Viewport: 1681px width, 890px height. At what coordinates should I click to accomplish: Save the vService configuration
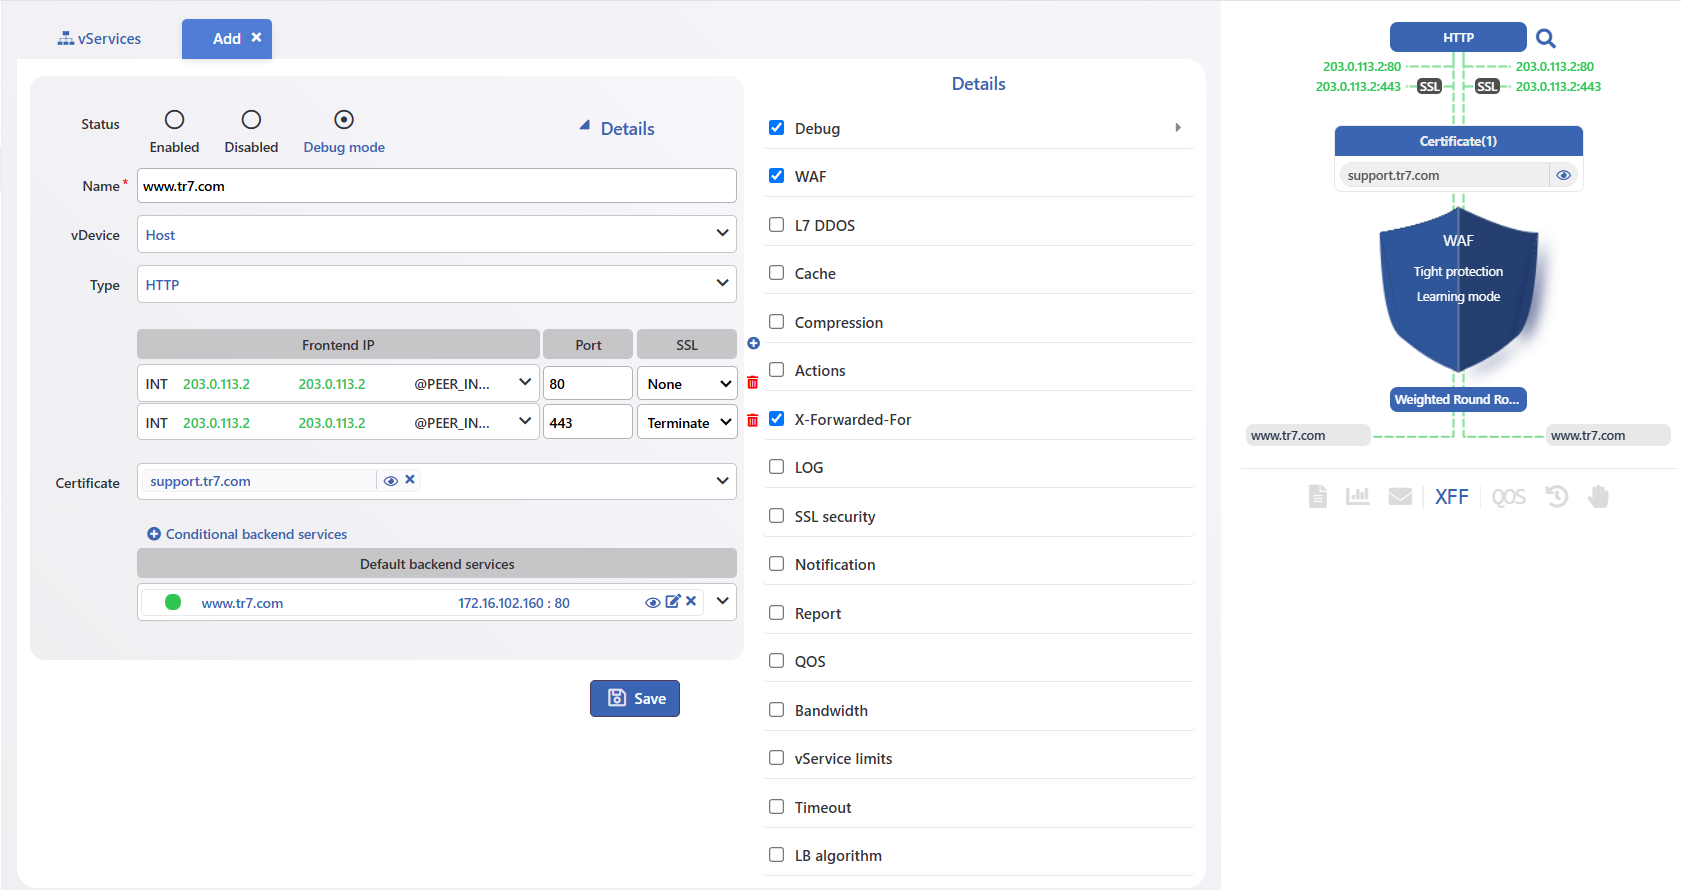(635, 698)
